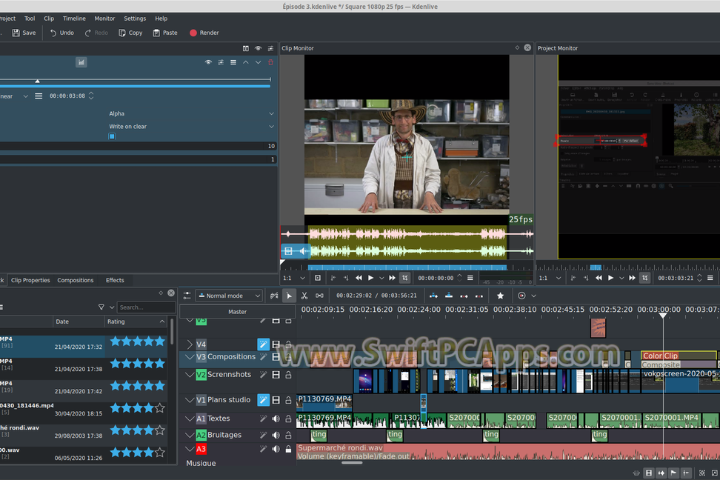The image size is (720, 480).
Task: Play the clip in Clip Monitor
Action: (x=371, y=278)
